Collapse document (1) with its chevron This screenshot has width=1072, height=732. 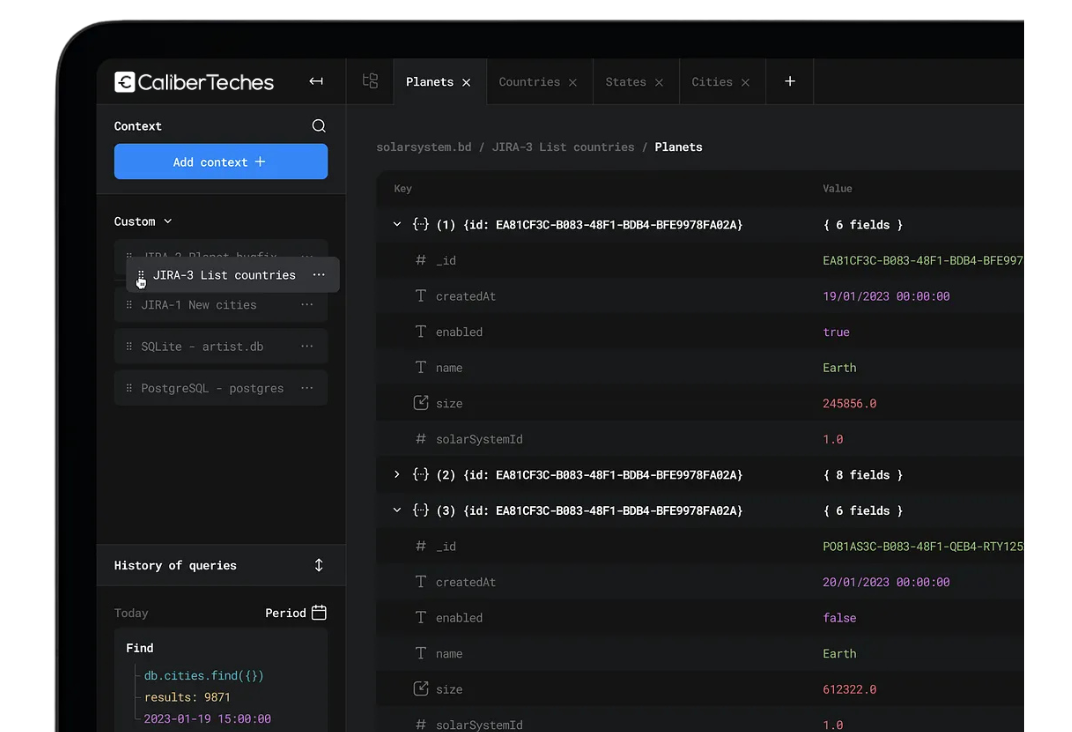pyautogui.click(x=397, y=224)
